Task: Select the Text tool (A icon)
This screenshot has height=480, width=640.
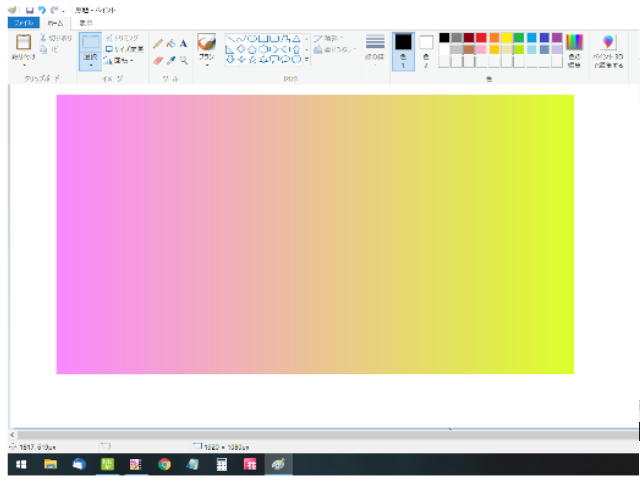Action: pyautogui.click(x=183, y=43)
